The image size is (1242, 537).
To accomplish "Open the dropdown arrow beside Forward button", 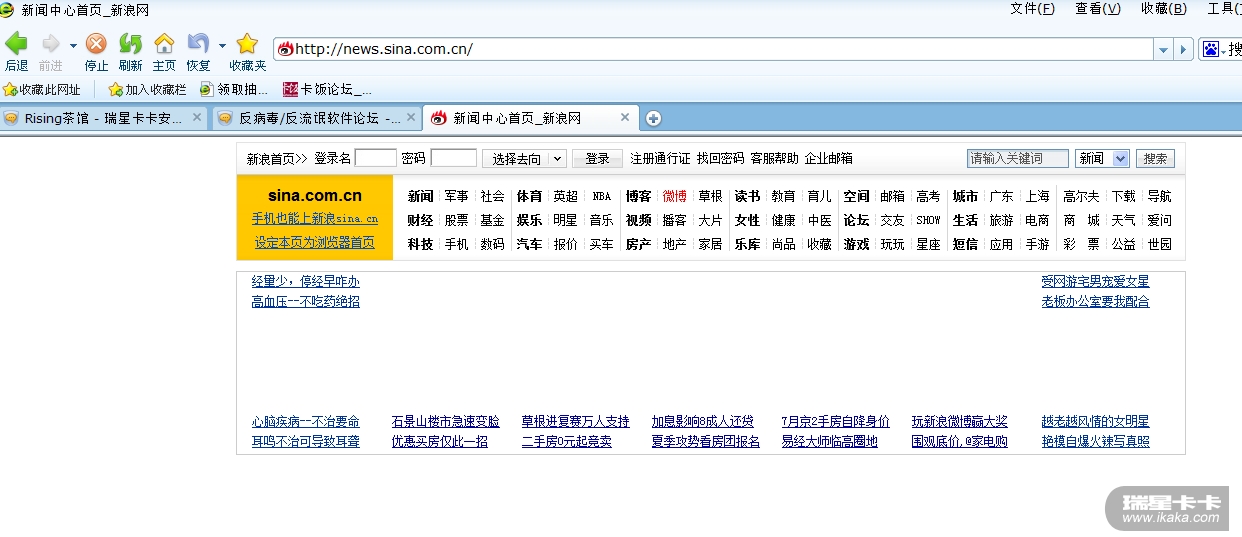I will (73, 45).
